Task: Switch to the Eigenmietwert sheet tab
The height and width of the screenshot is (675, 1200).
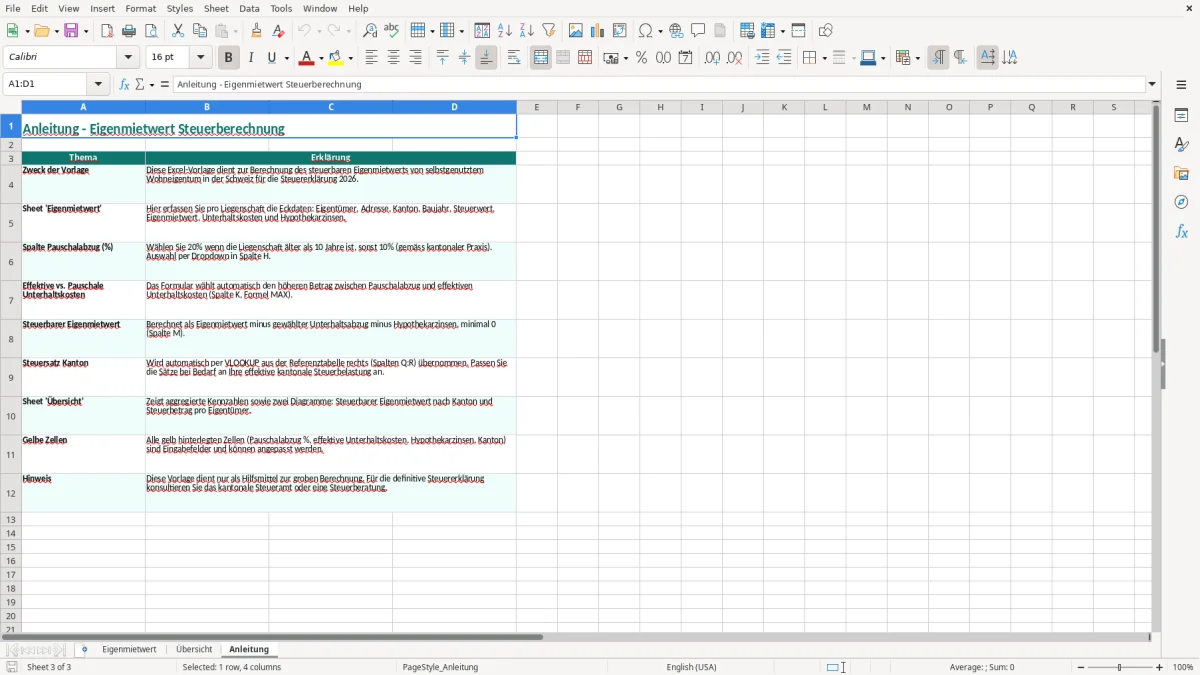Action: click(129, 650)
